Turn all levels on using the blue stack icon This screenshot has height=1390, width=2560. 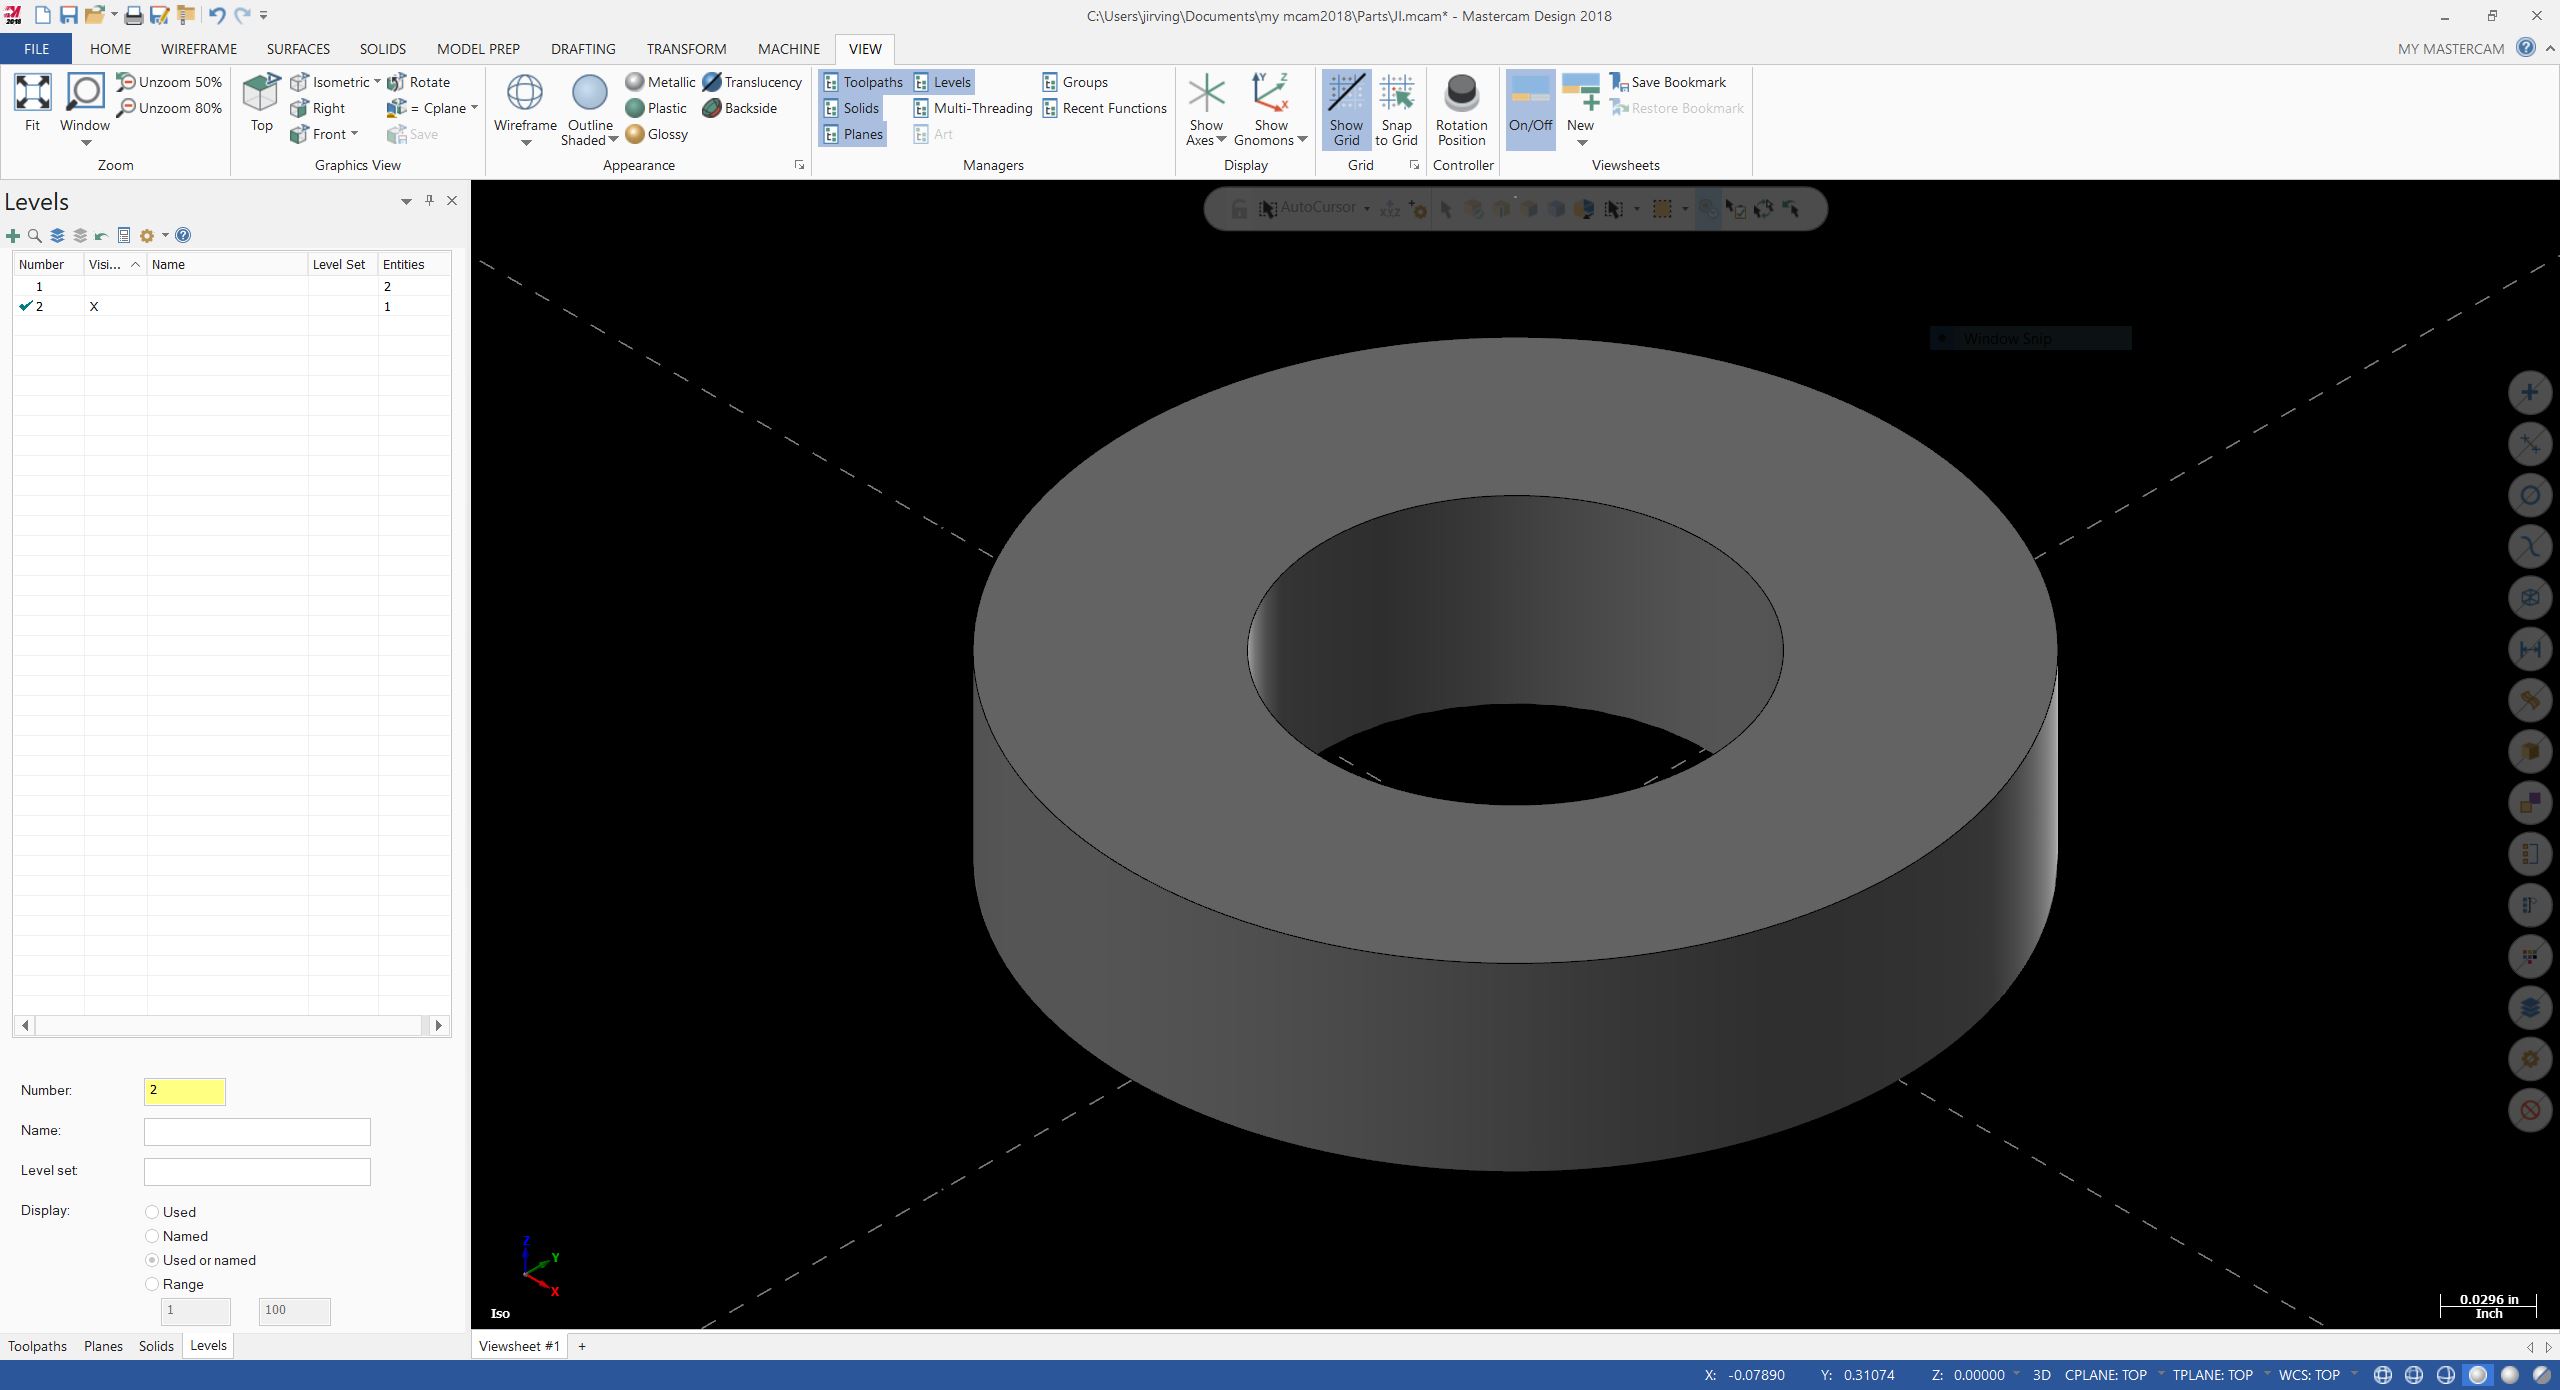(x=56, y=235)
